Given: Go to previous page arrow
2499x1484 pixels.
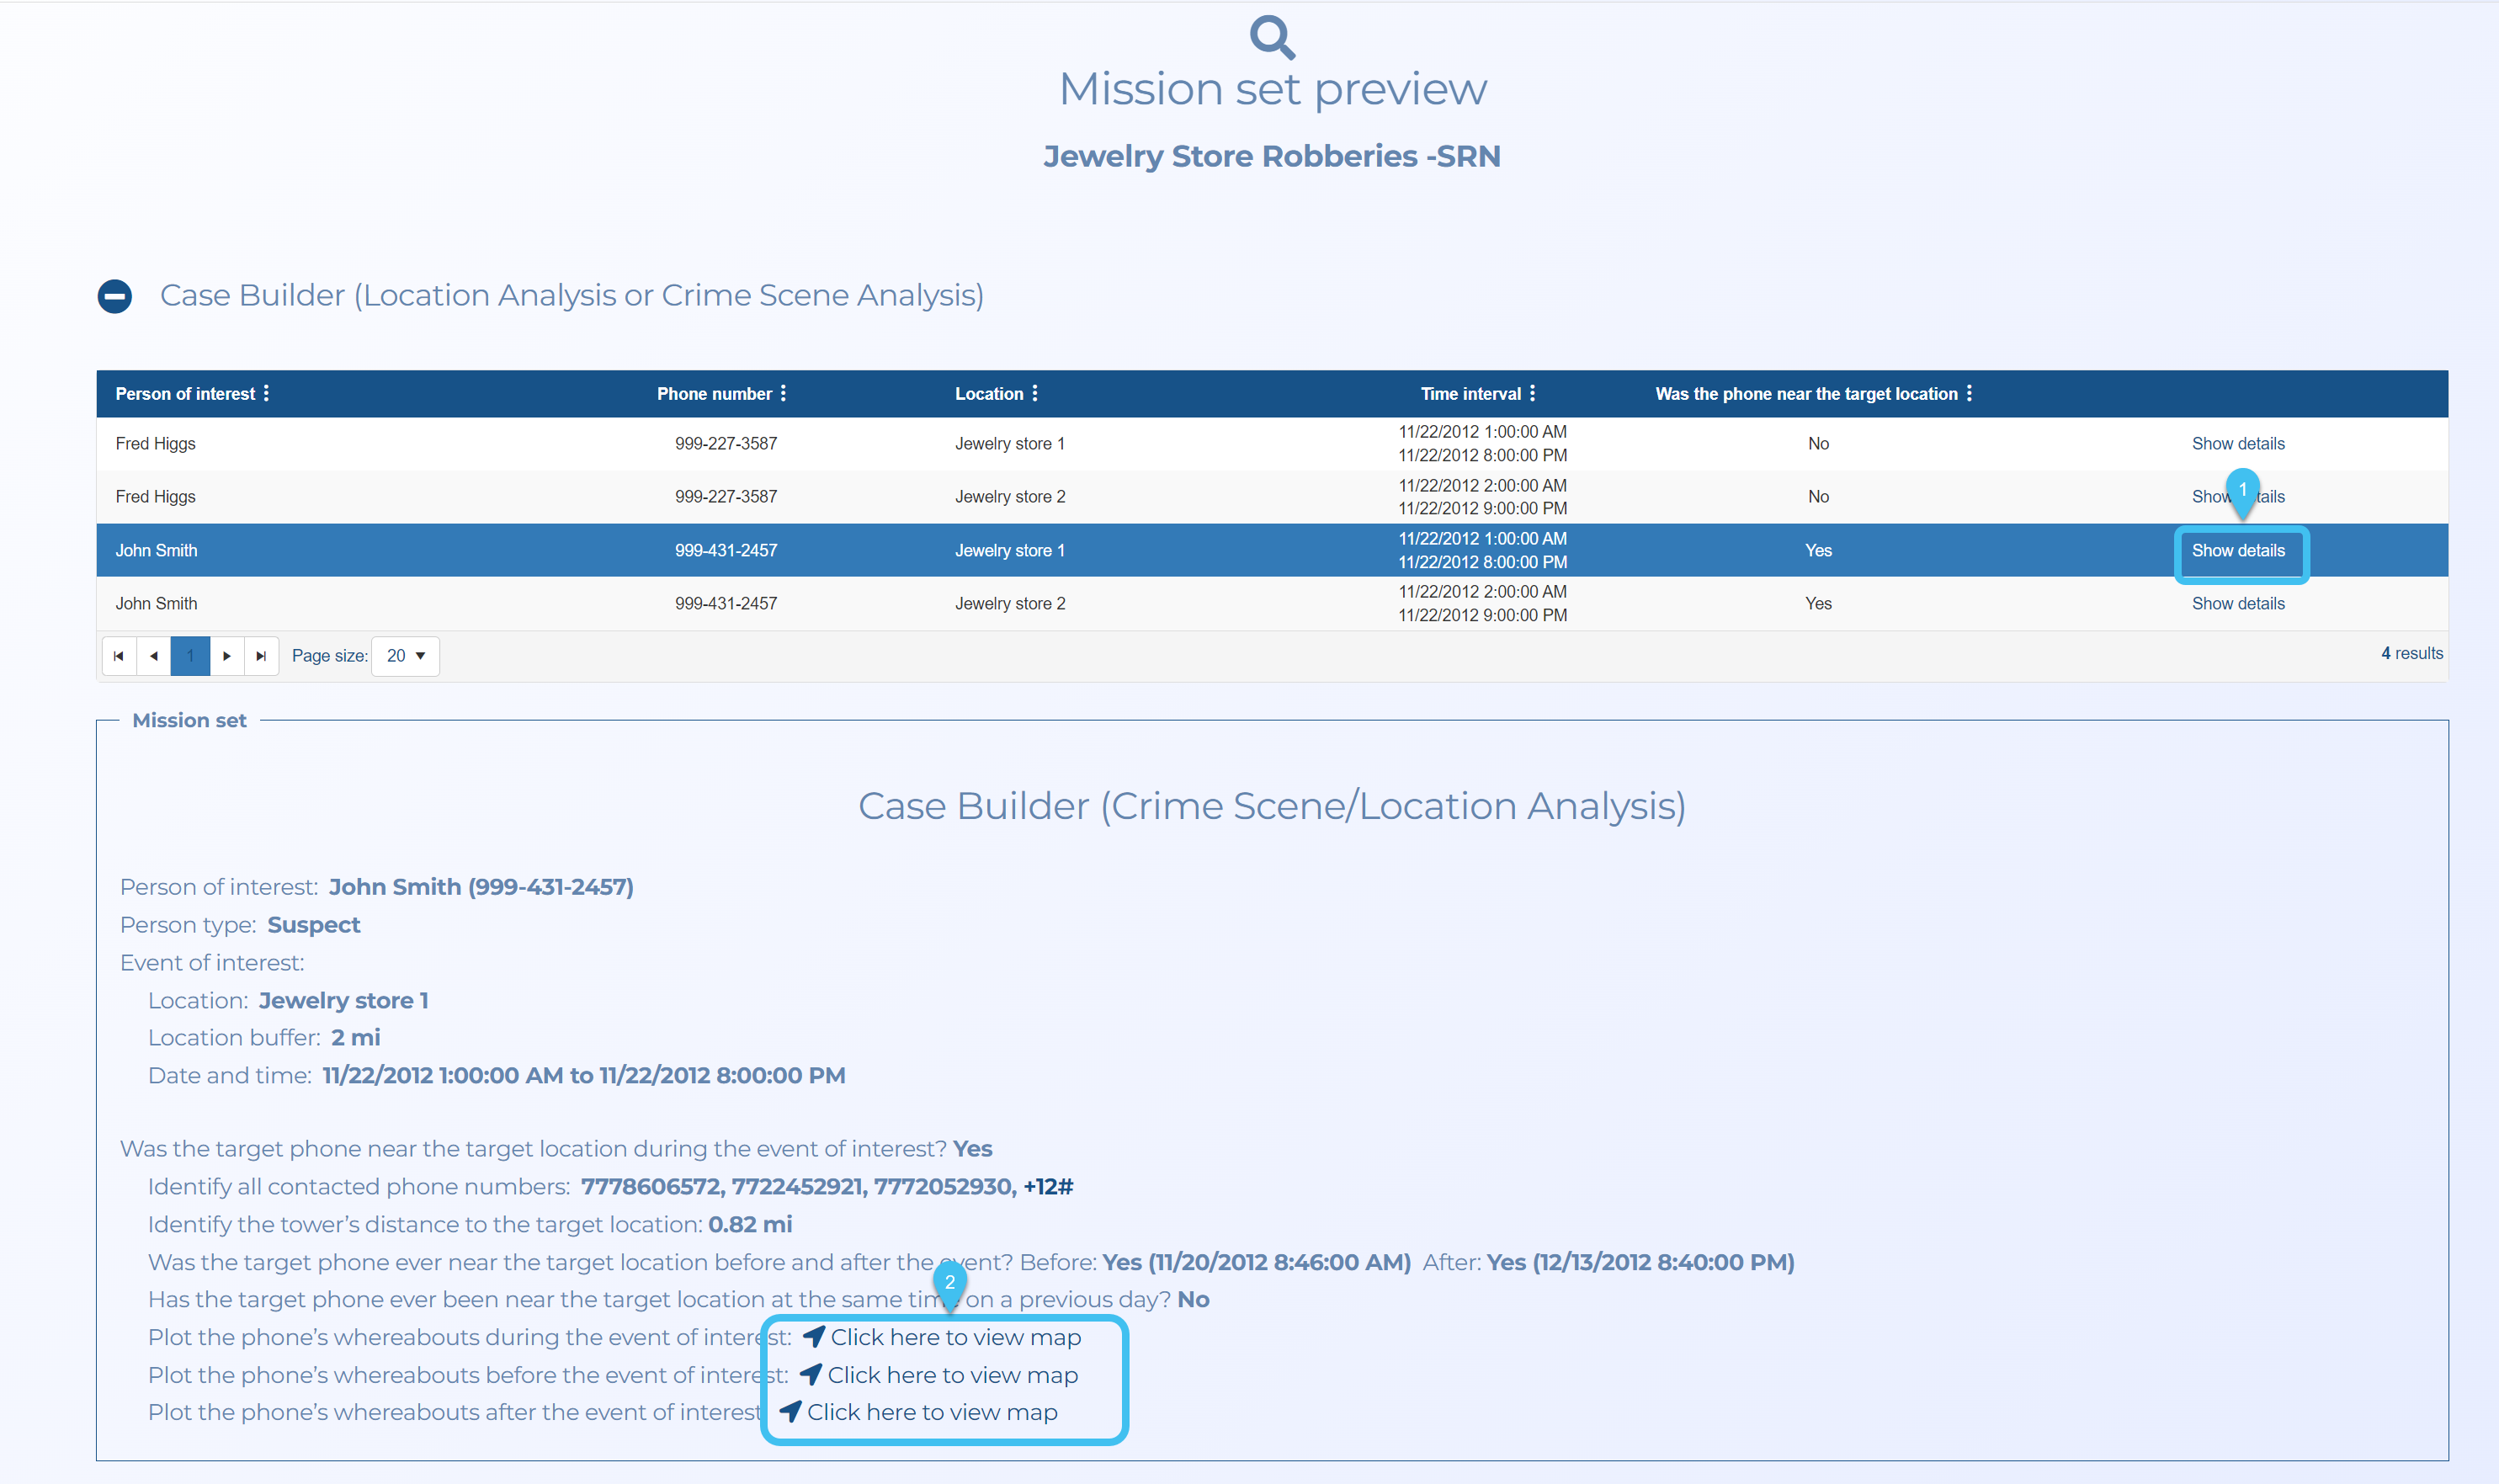Looking at the screenshot, I should [x=154, y=656].
